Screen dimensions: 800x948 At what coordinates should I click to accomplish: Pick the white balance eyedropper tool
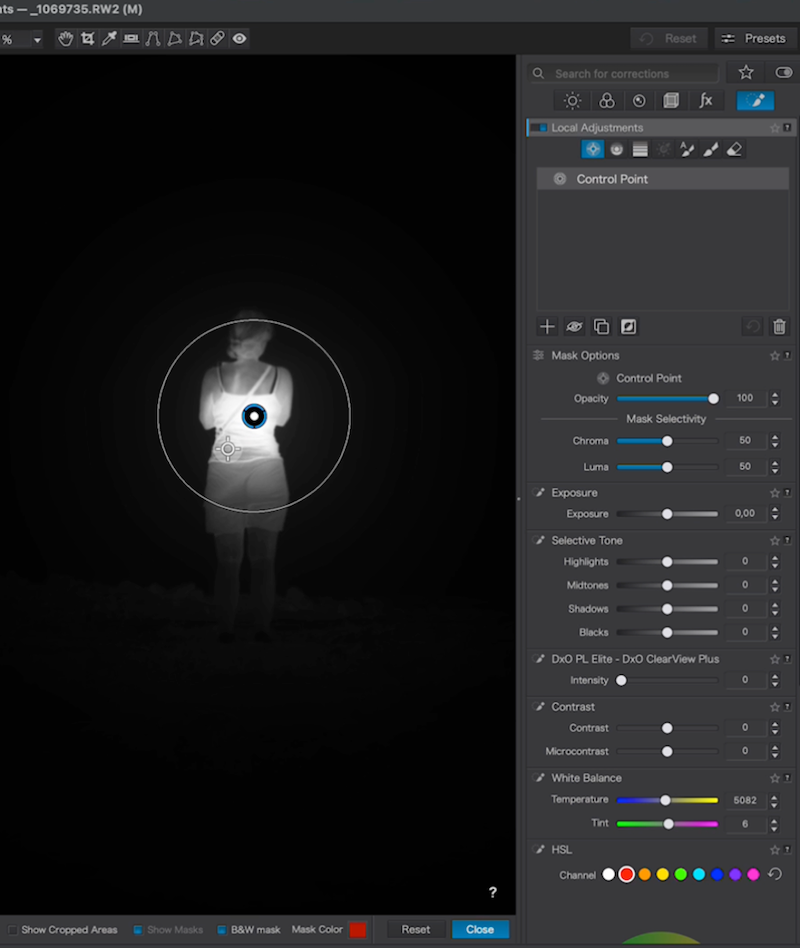tap(109, 39)
